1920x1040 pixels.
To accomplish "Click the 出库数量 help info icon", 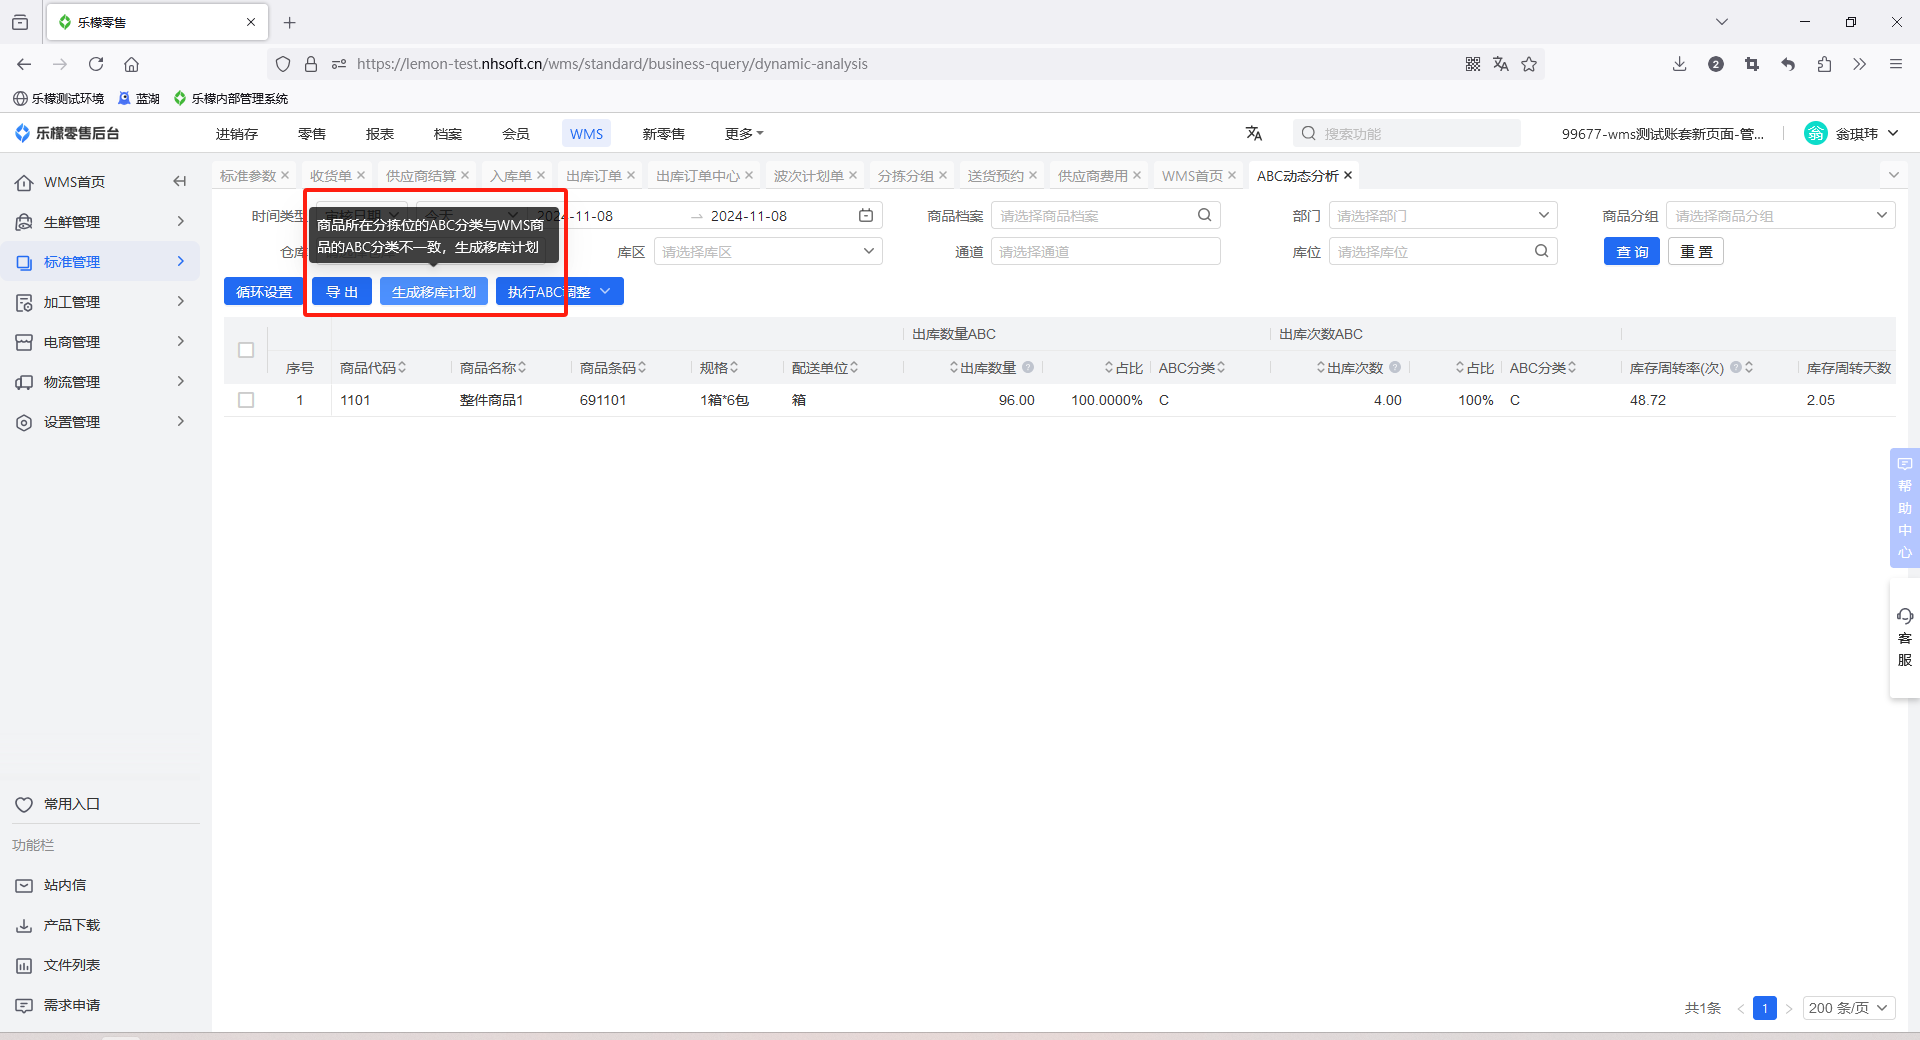I will click(1028, 367).
